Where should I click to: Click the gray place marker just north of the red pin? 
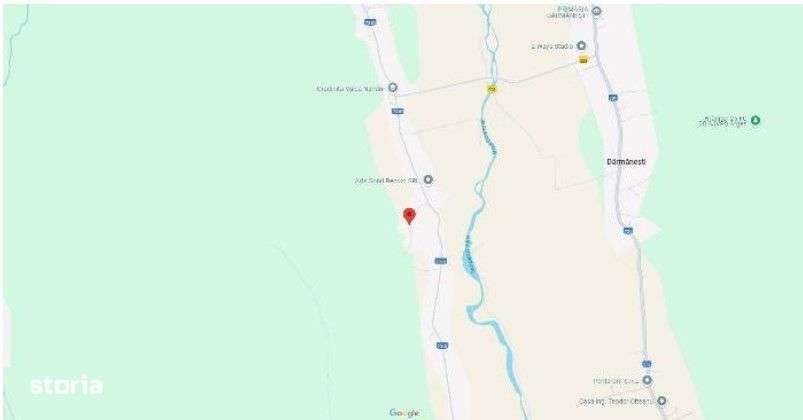pos(428,180)
